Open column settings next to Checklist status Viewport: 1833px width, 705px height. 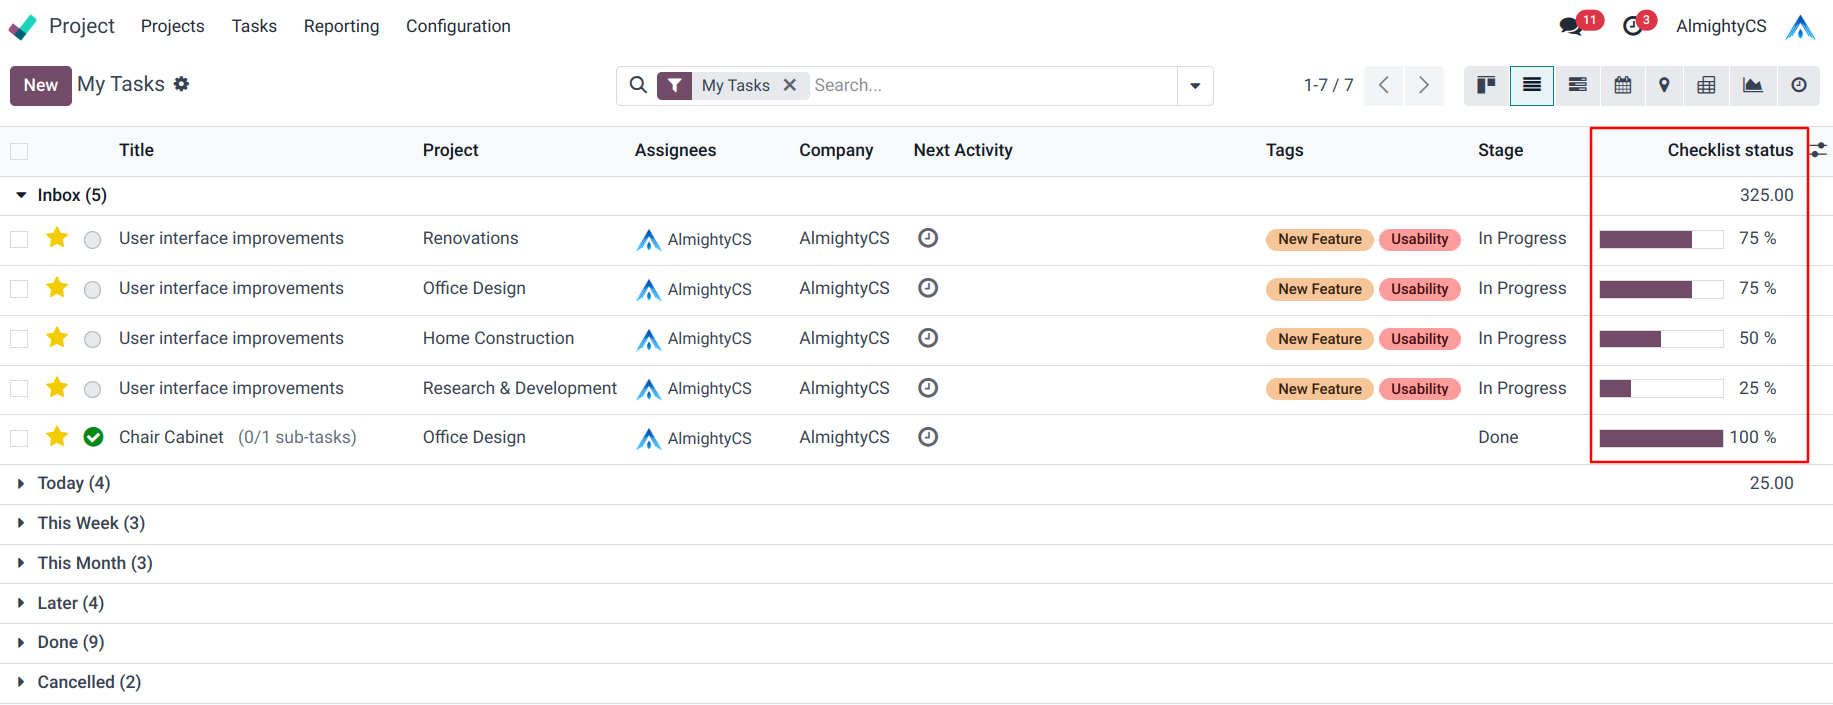point(1818,150)
